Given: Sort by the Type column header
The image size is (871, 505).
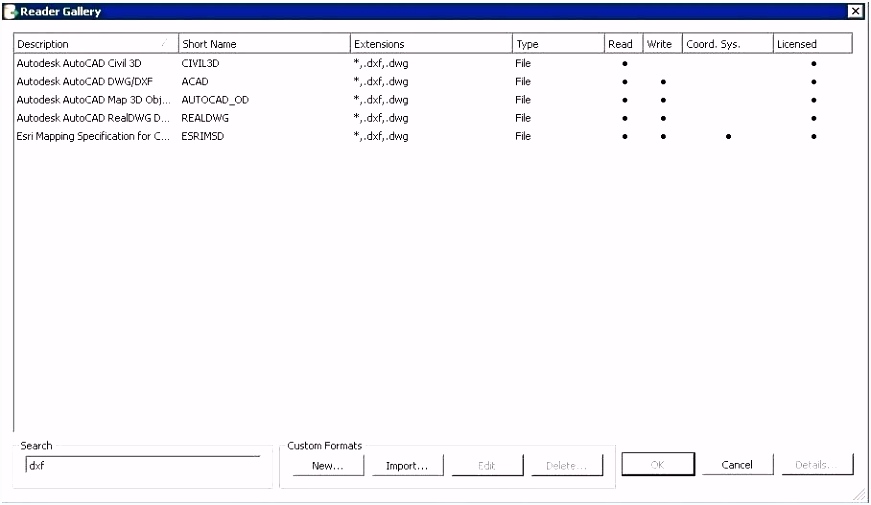Looking at the screenshot, I should (558, 44).
